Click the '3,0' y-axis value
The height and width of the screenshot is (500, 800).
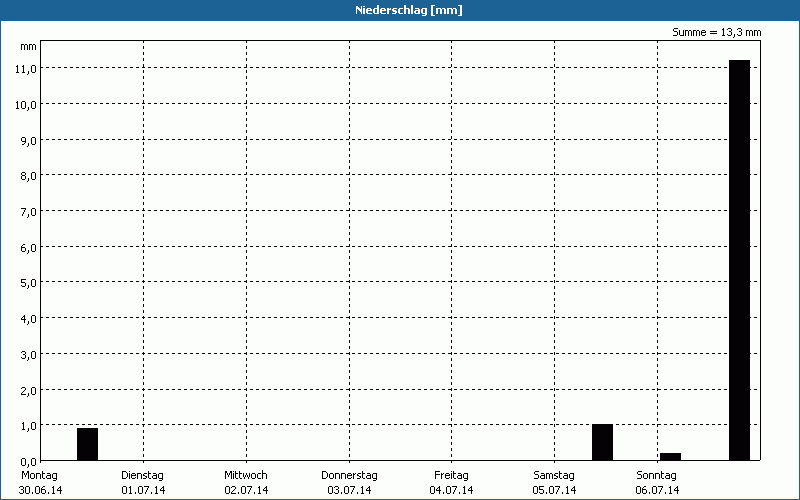pos(28,355)
